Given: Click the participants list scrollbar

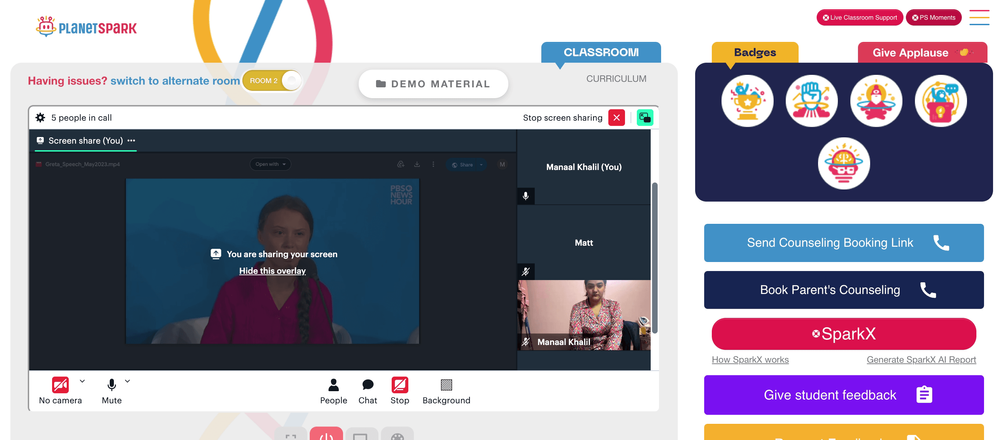Looking at the screenshot, I should (654, 257).
